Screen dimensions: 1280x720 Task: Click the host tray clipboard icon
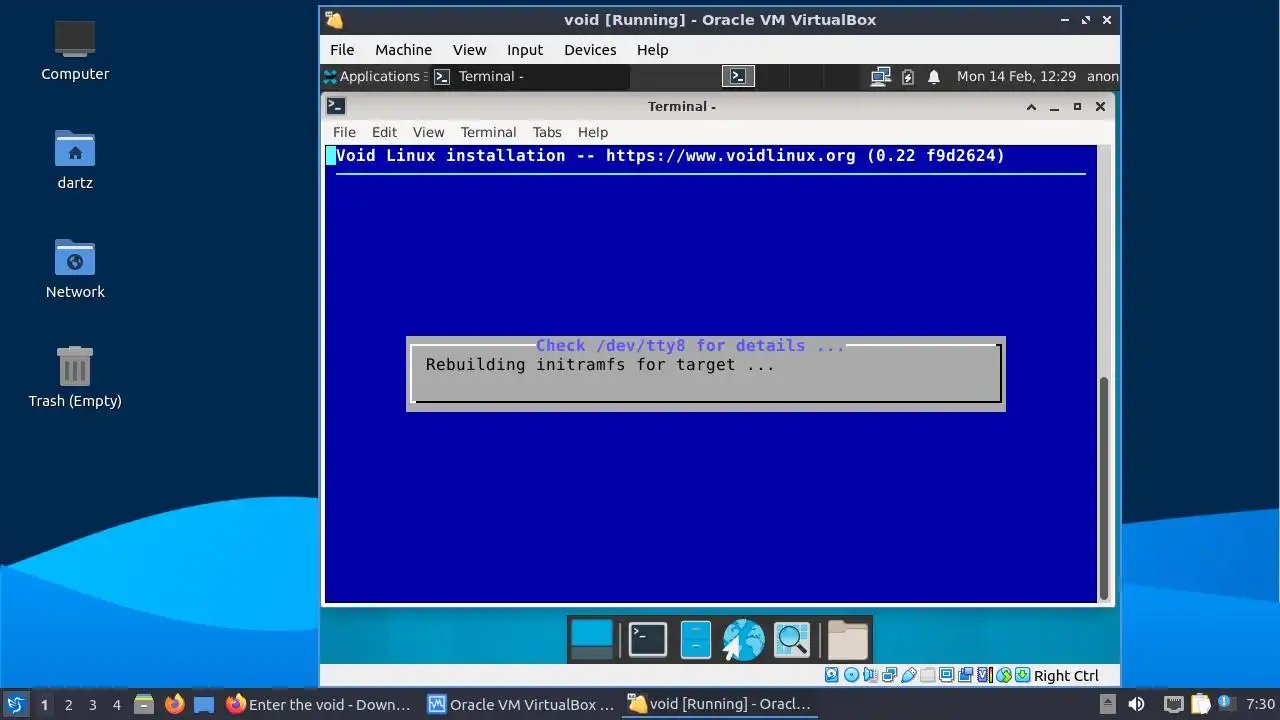[x=1200, y=704]
